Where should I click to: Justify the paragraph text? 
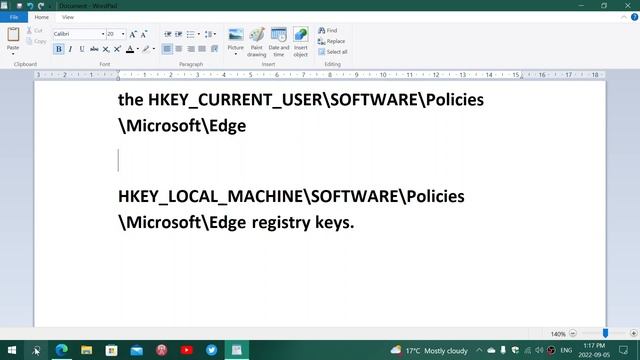tap(202, 49)
